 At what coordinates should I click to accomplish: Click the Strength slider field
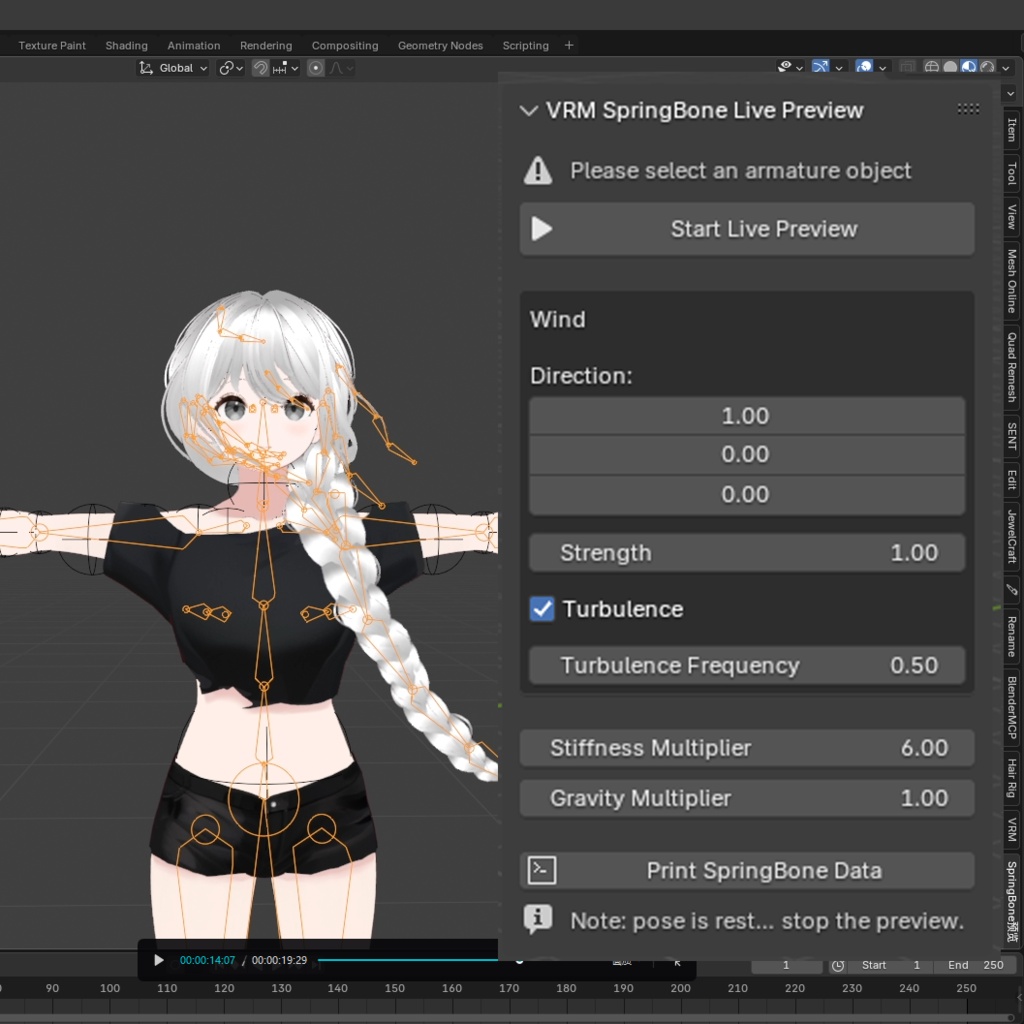[747, 552]
